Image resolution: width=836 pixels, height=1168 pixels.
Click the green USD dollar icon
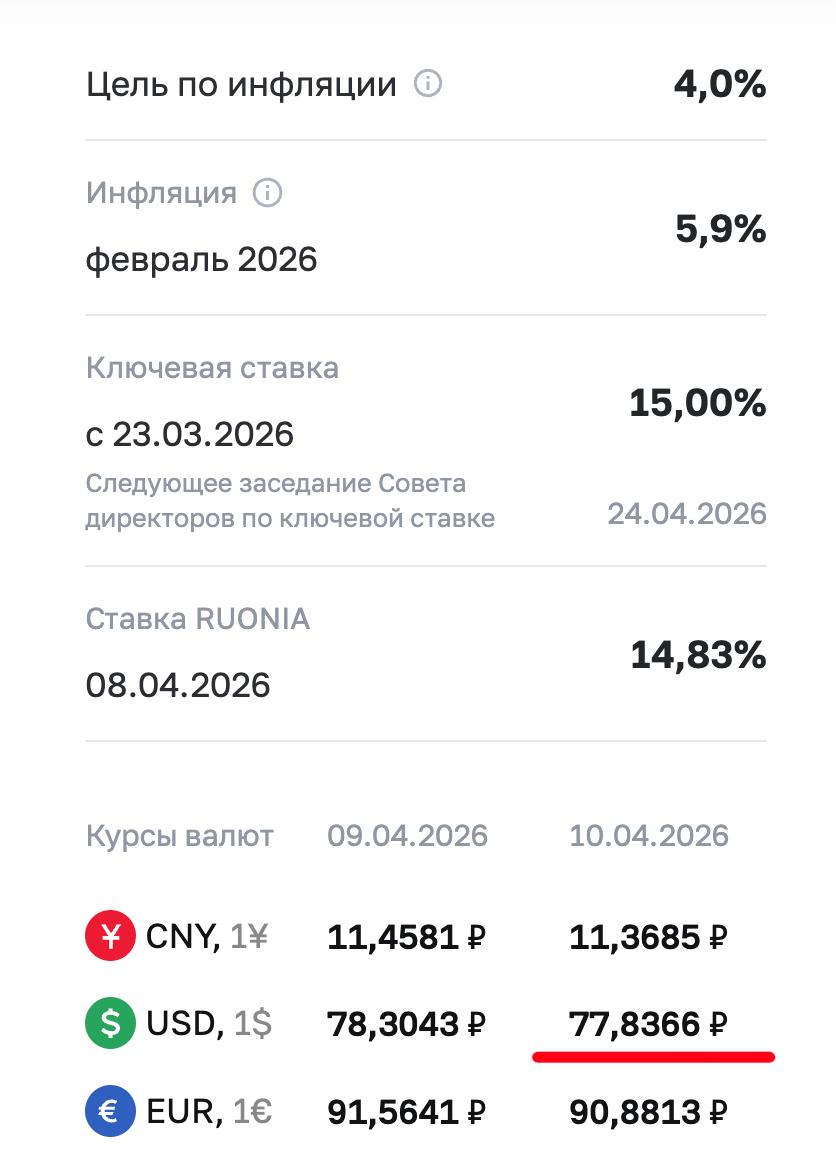click(109, 1024)
